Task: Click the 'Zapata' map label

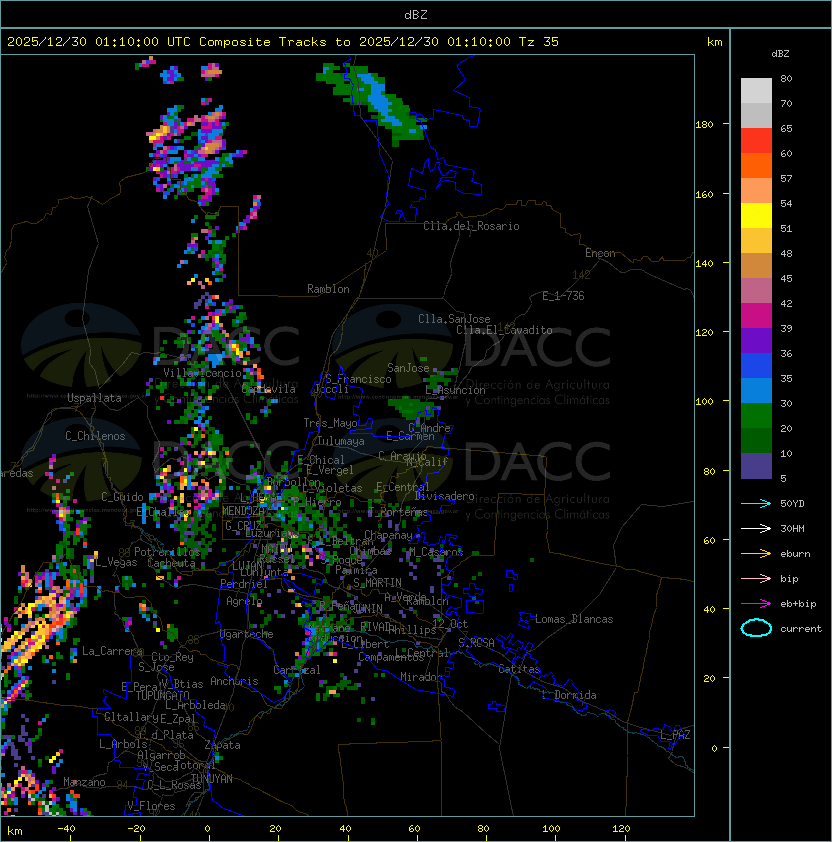Action: (x=222, y=745)
